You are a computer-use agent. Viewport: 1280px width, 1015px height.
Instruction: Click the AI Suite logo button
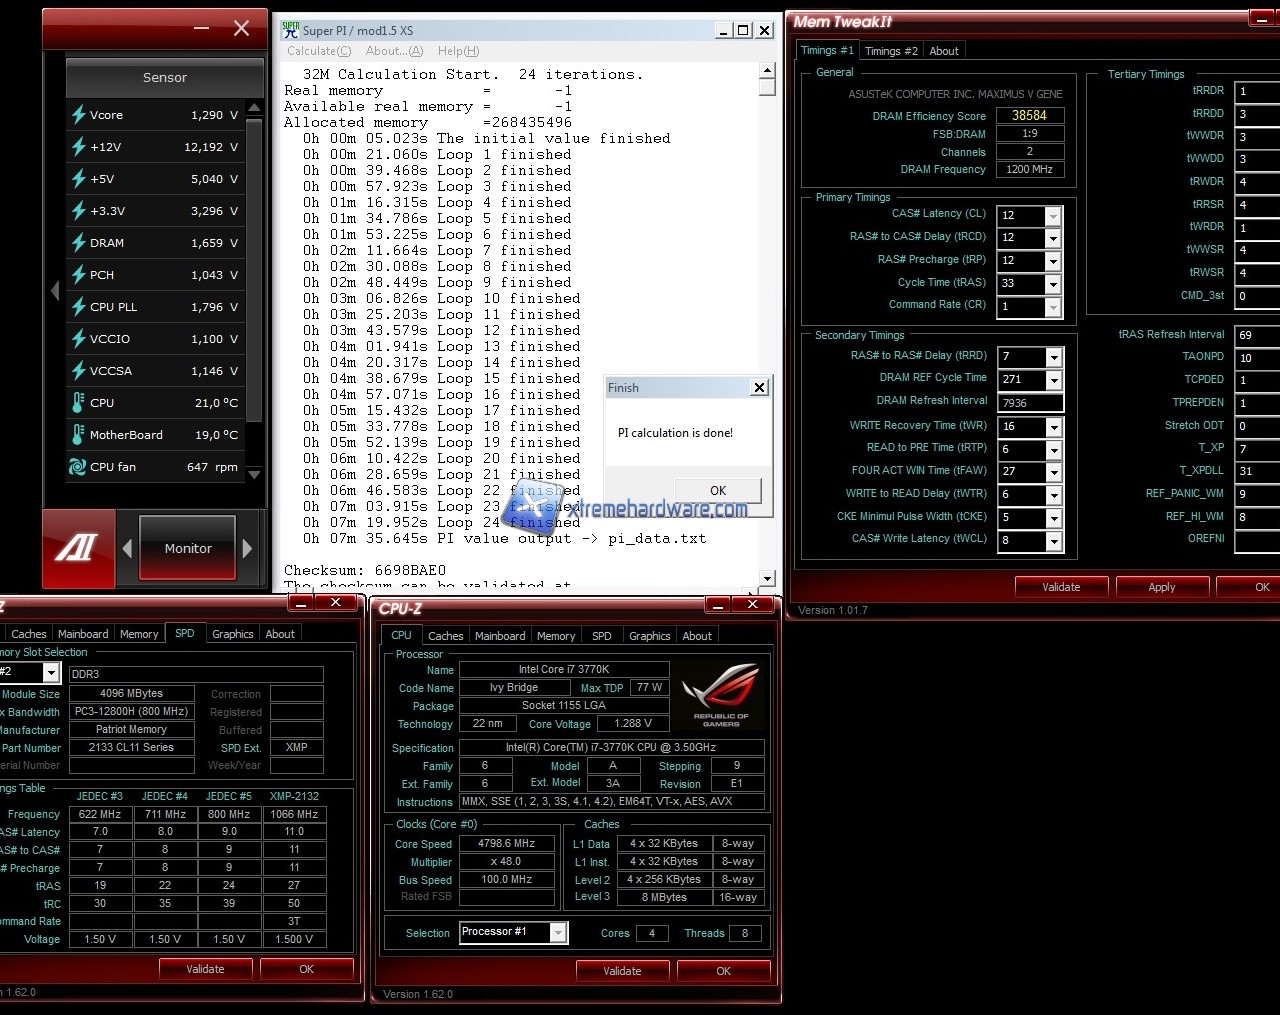click(77, 548)
